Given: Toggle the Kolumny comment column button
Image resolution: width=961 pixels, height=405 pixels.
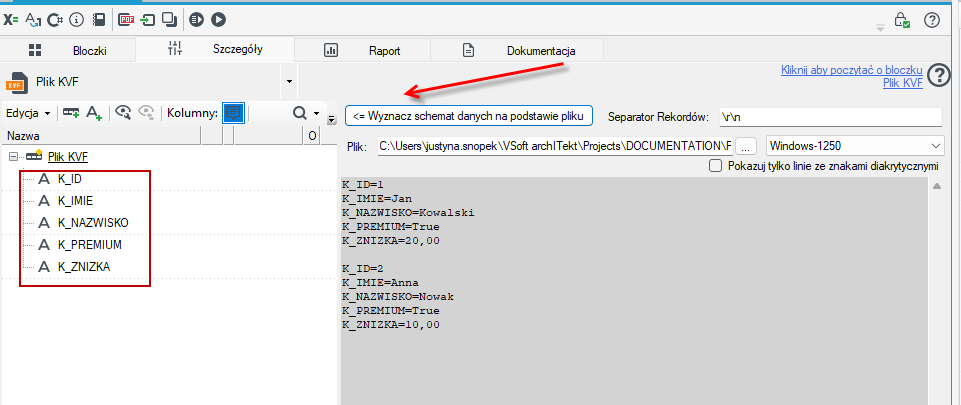Looking at the screenshot, I should pyautogui.click(x=233, y=113).
